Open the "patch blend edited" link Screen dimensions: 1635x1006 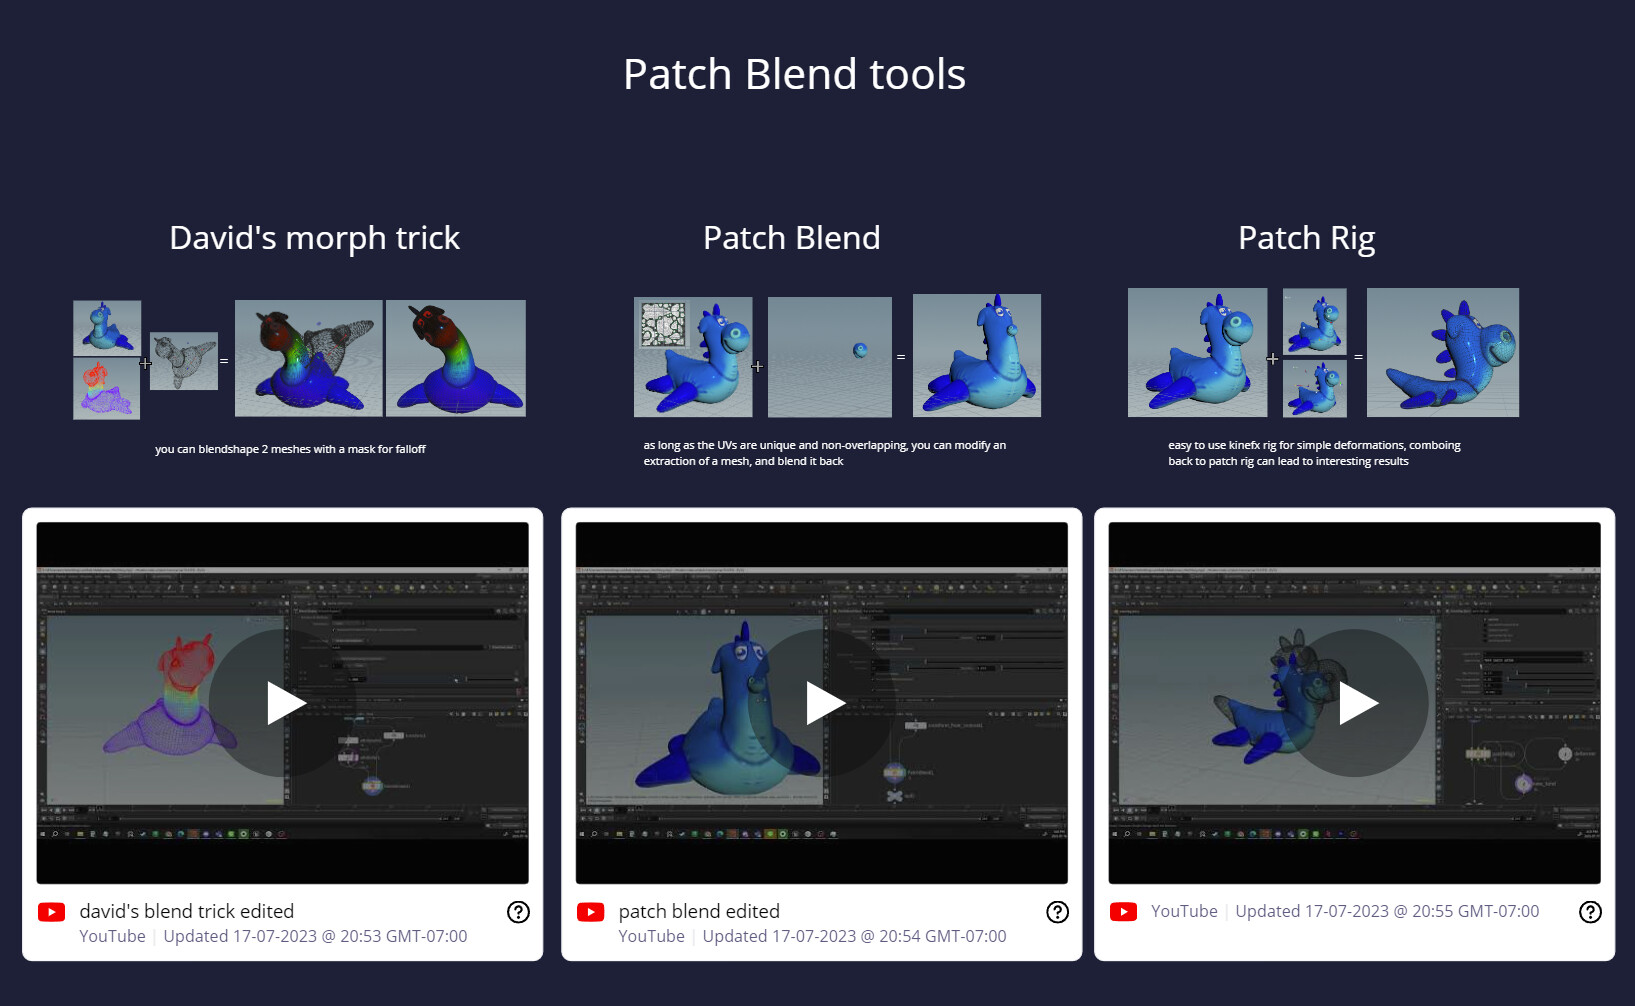pyautogui.click(x=699, y=911)
